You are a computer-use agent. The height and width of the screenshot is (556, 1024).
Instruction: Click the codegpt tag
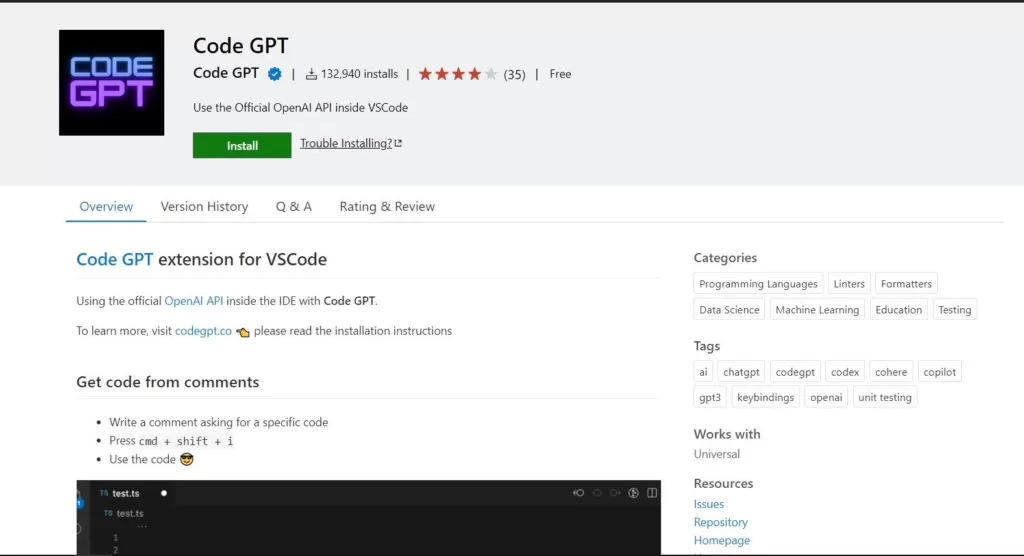pos(795,372)
